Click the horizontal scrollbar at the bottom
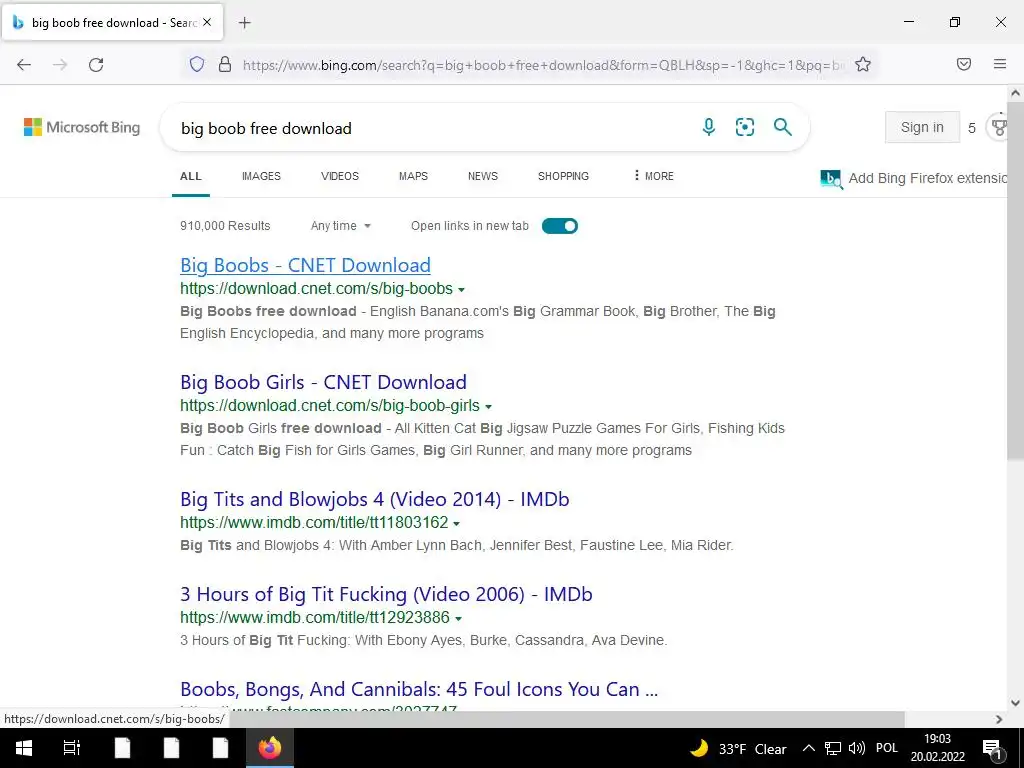Viewport: 1024px width, 768px height. click(x=567, y=719)
